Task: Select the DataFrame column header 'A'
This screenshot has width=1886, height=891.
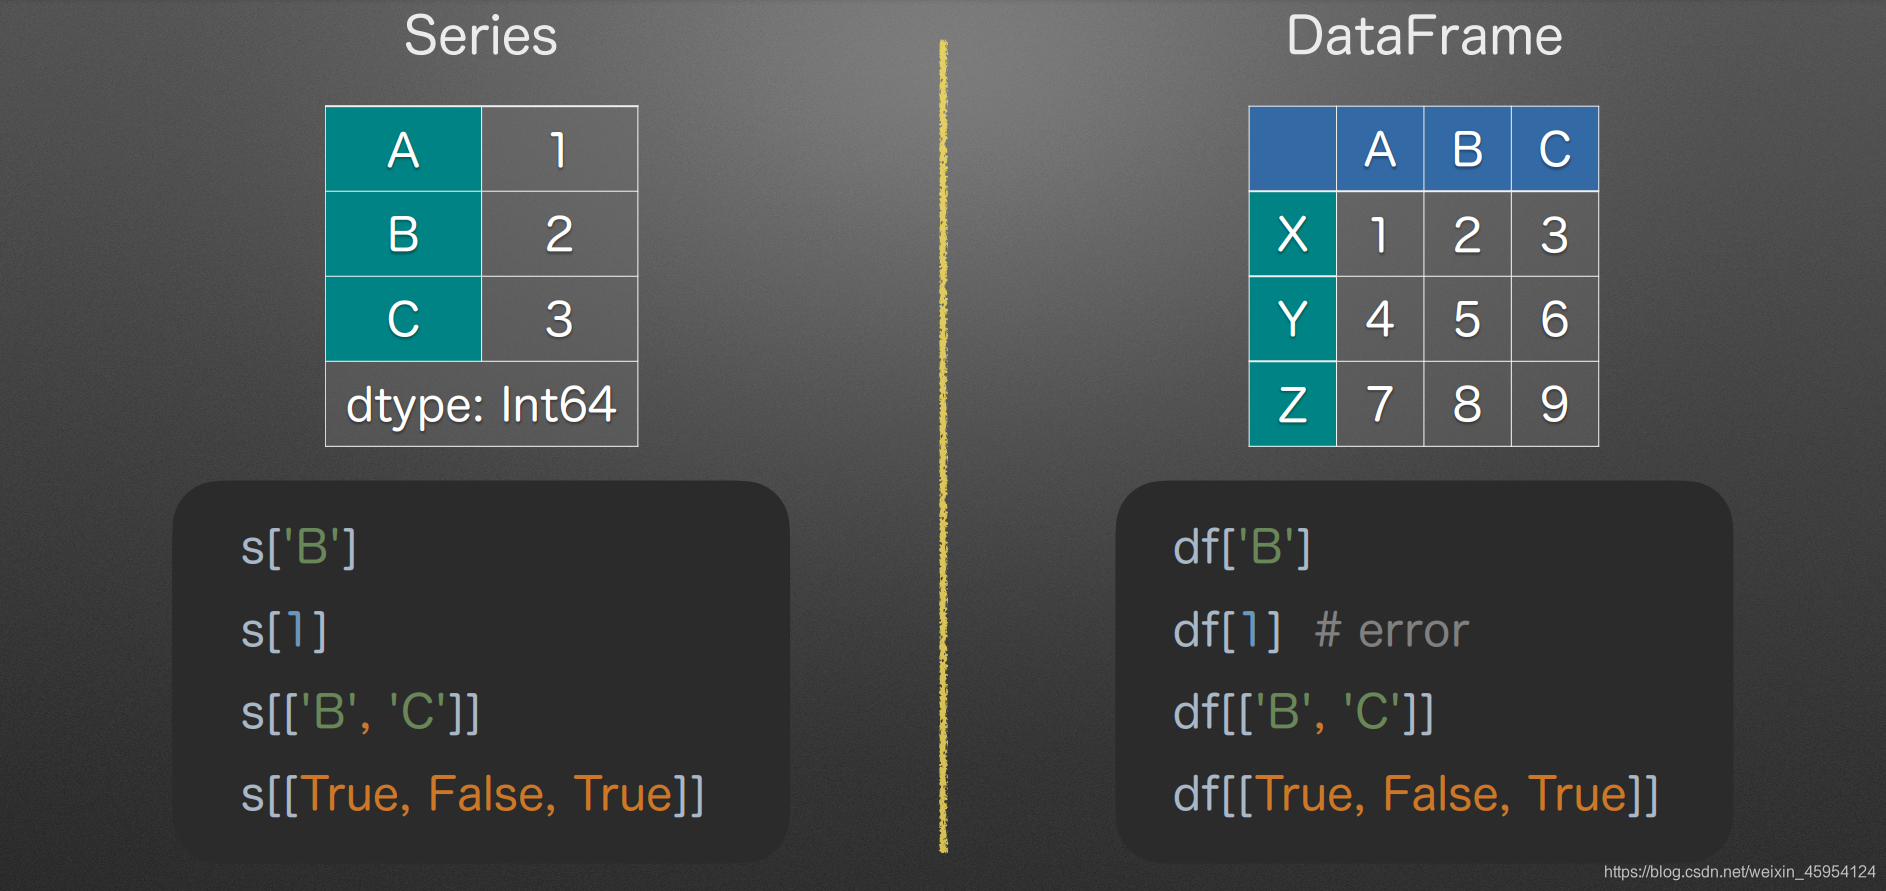Action: coord(1380,149)
